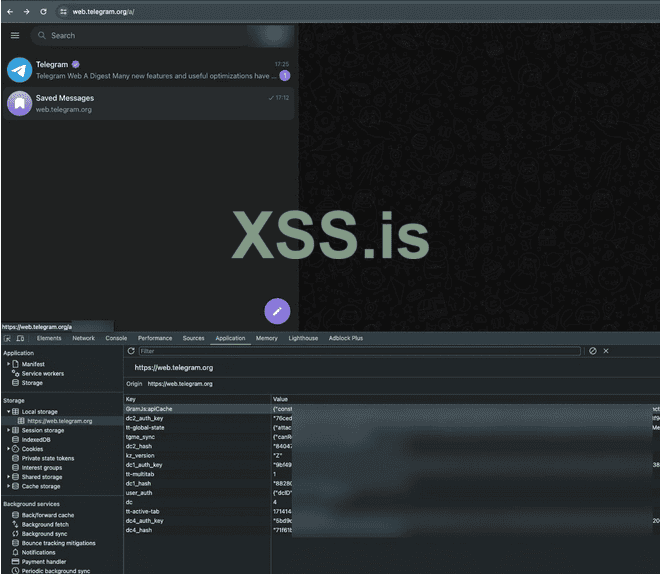Collapse the Local storage tree node
The image size is (660, 574).
pyautogui.click(x=8, y=411)
